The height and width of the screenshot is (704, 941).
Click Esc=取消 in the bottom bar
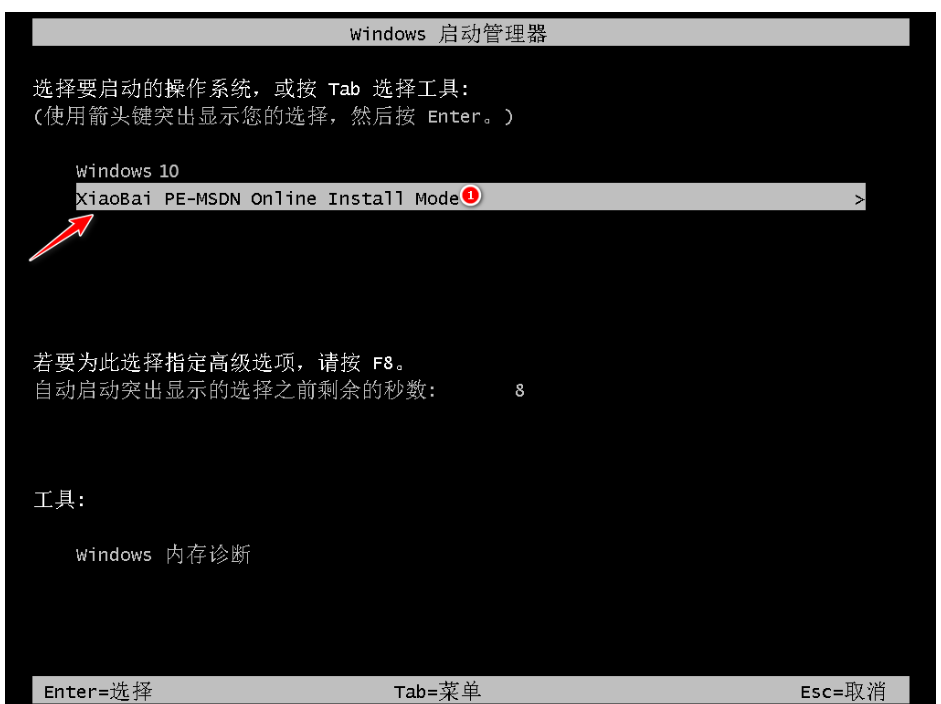(x=843, y=691)
